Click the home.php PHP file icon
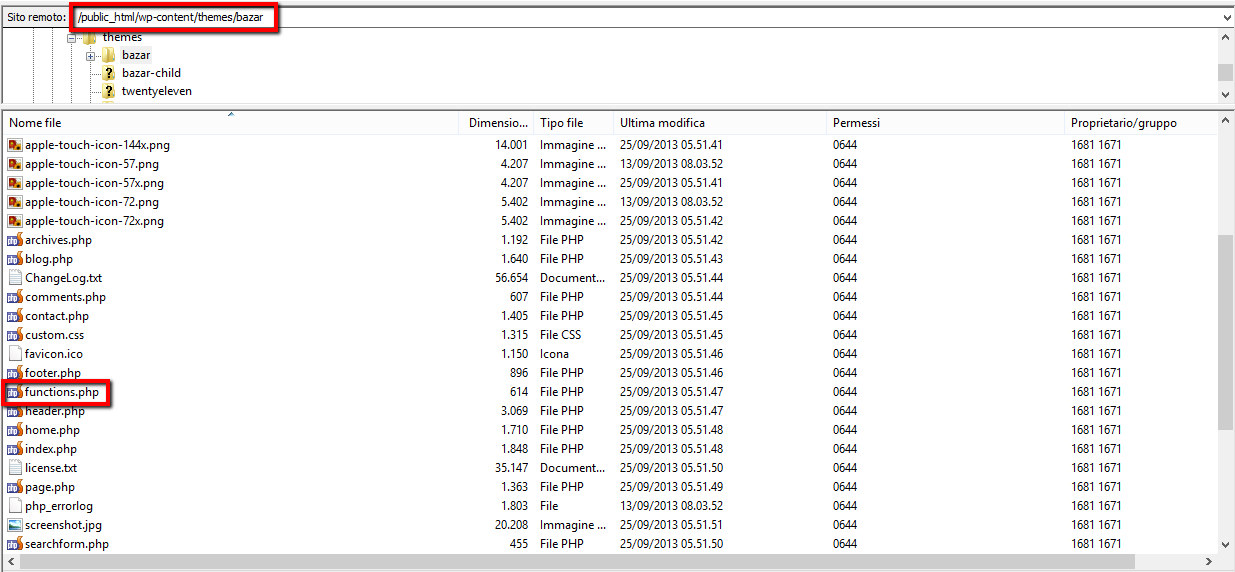The height and width of the screenshot is (572, 1235). [x=14, y=430]
